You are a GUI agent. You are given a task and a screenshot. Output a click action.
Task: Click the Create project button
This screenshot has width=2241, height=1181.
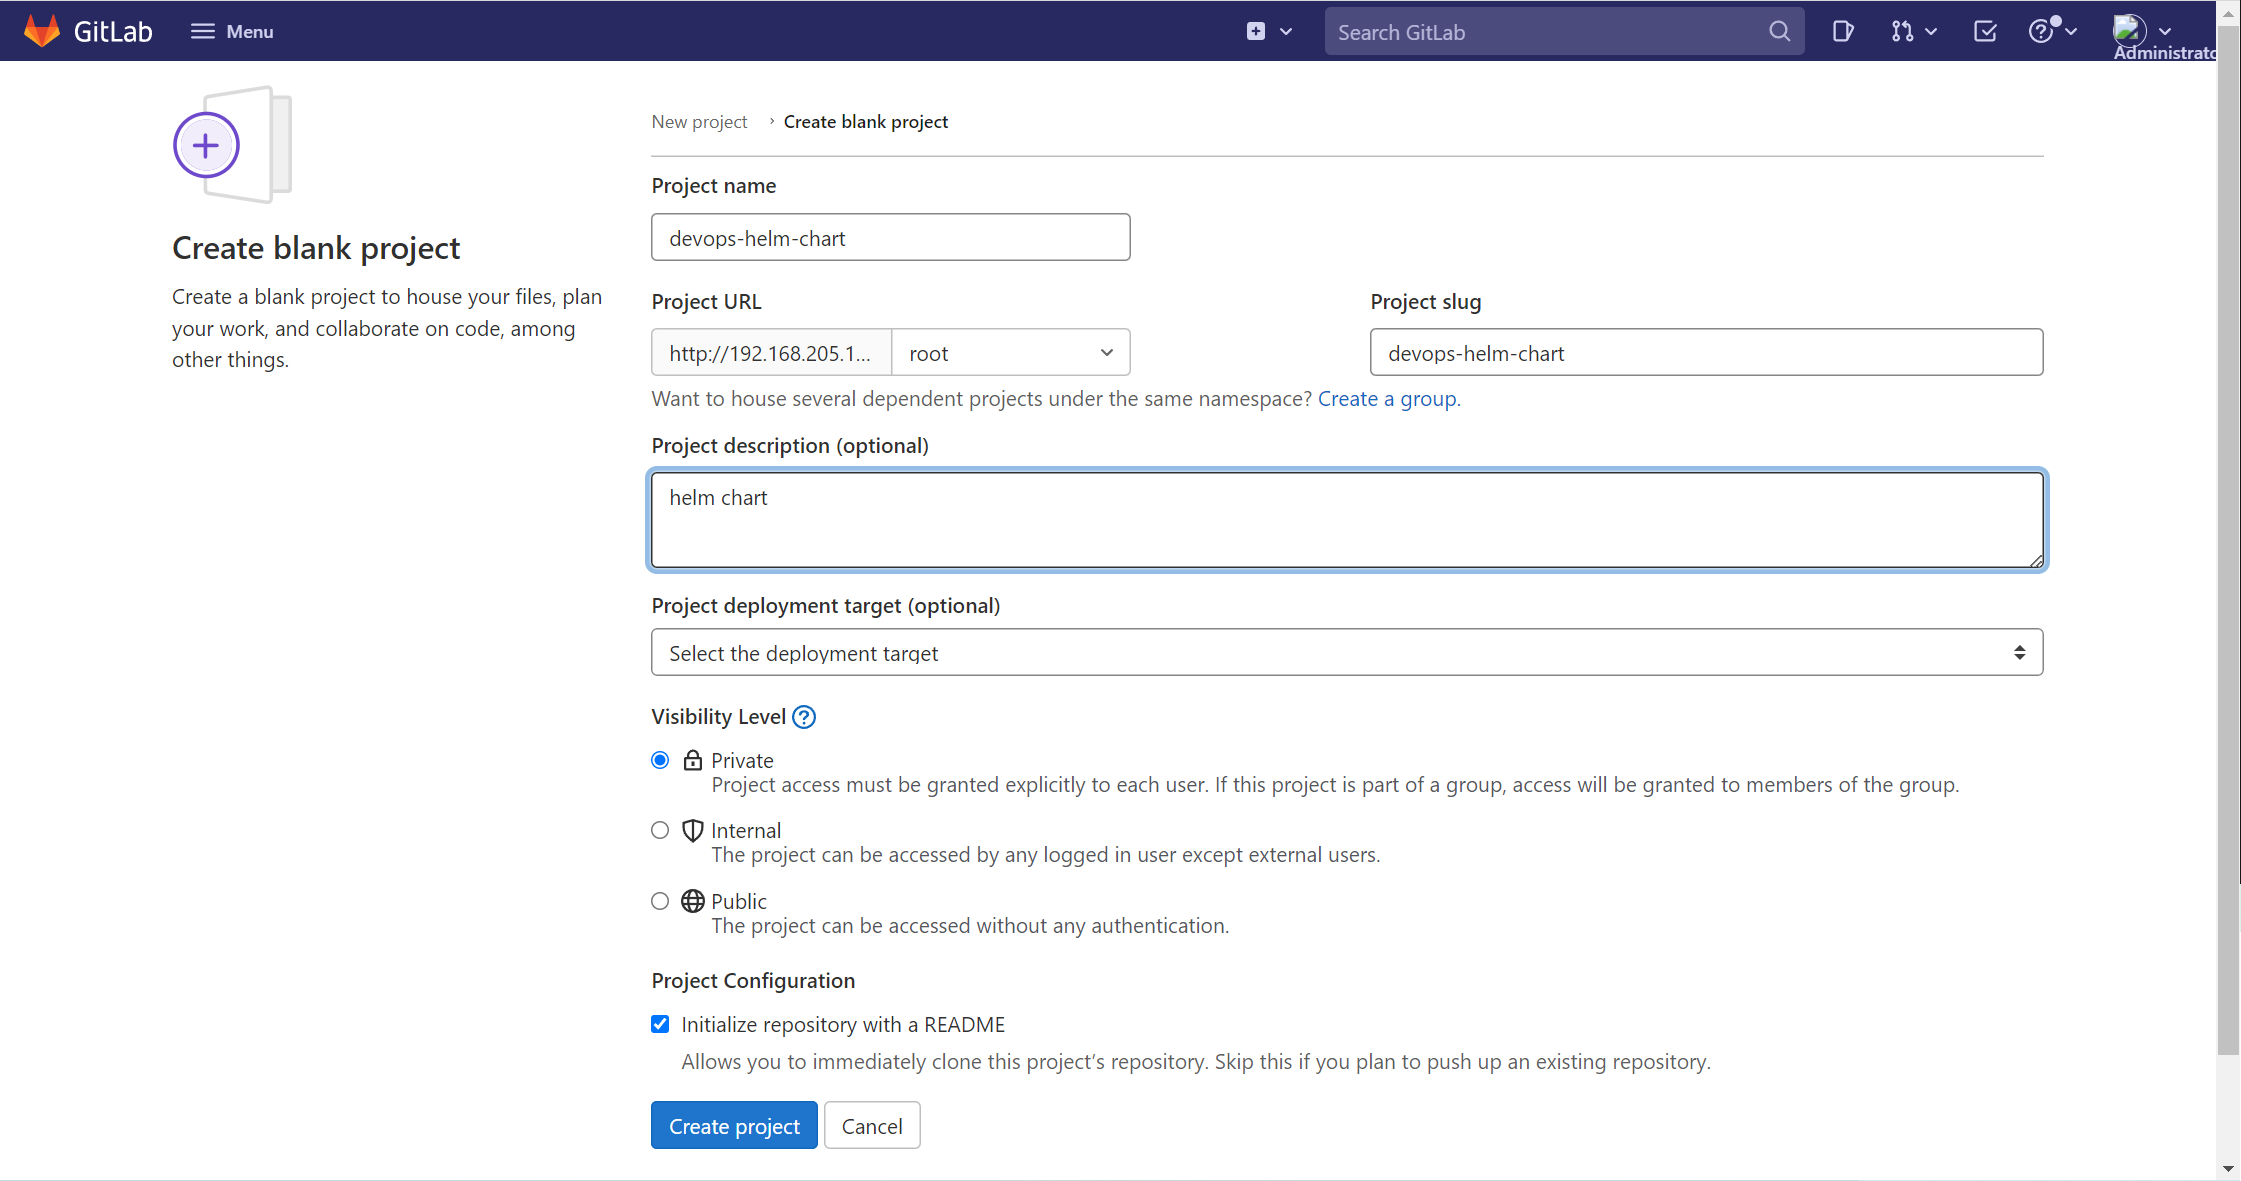734,1126
